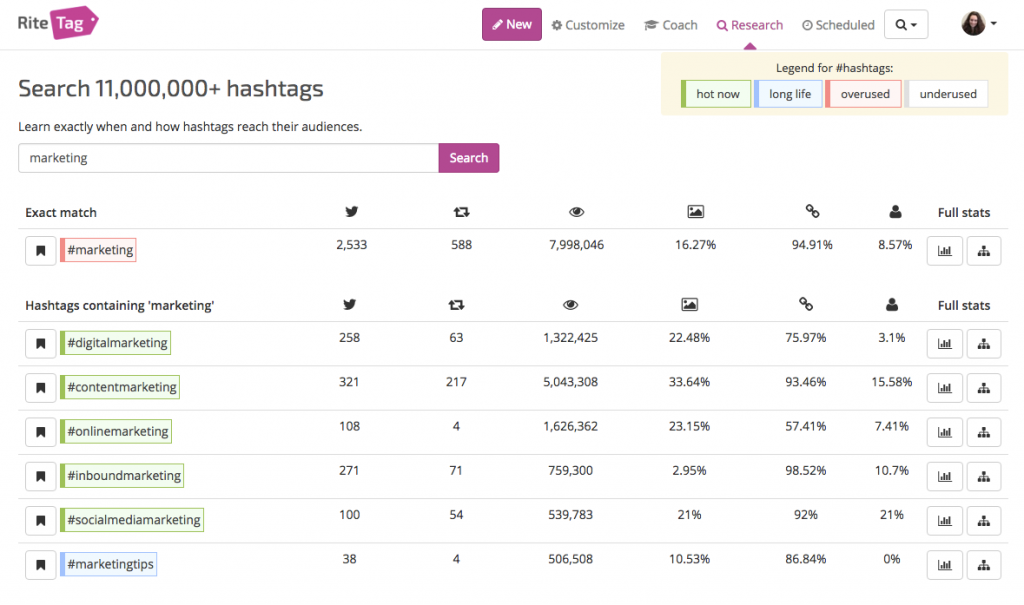Open the #marketing hashtag tag
The image size is (1024, 605).
click(99, 250)
